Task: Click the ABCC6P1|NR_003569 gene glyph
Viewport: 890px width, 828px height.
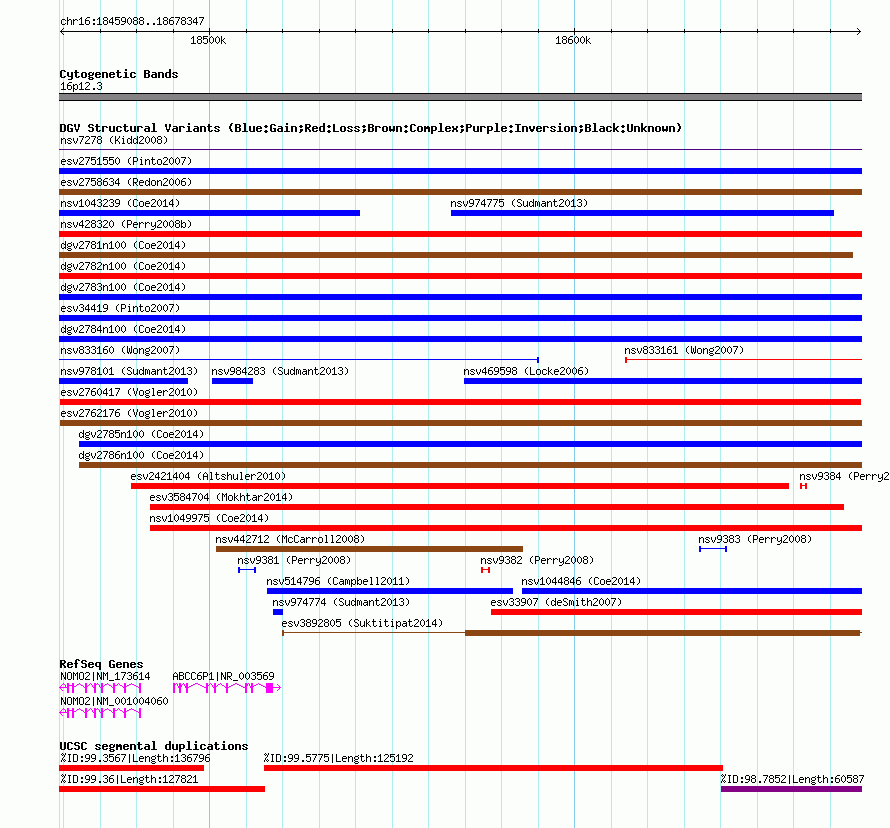Action: point(227,688)
